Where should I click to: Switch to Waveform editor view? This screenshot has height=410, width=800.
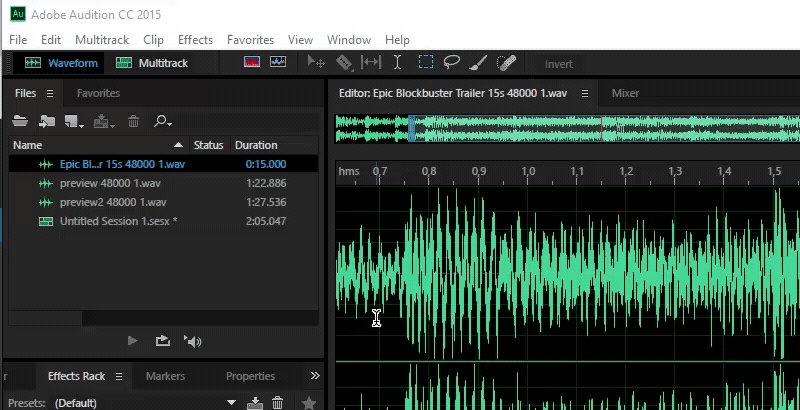click(61, 63)
